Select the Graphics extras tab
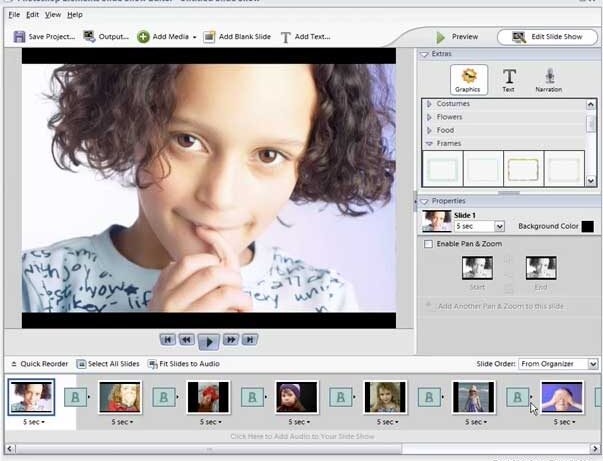The image size is (603, 461). tap(468, 80)
